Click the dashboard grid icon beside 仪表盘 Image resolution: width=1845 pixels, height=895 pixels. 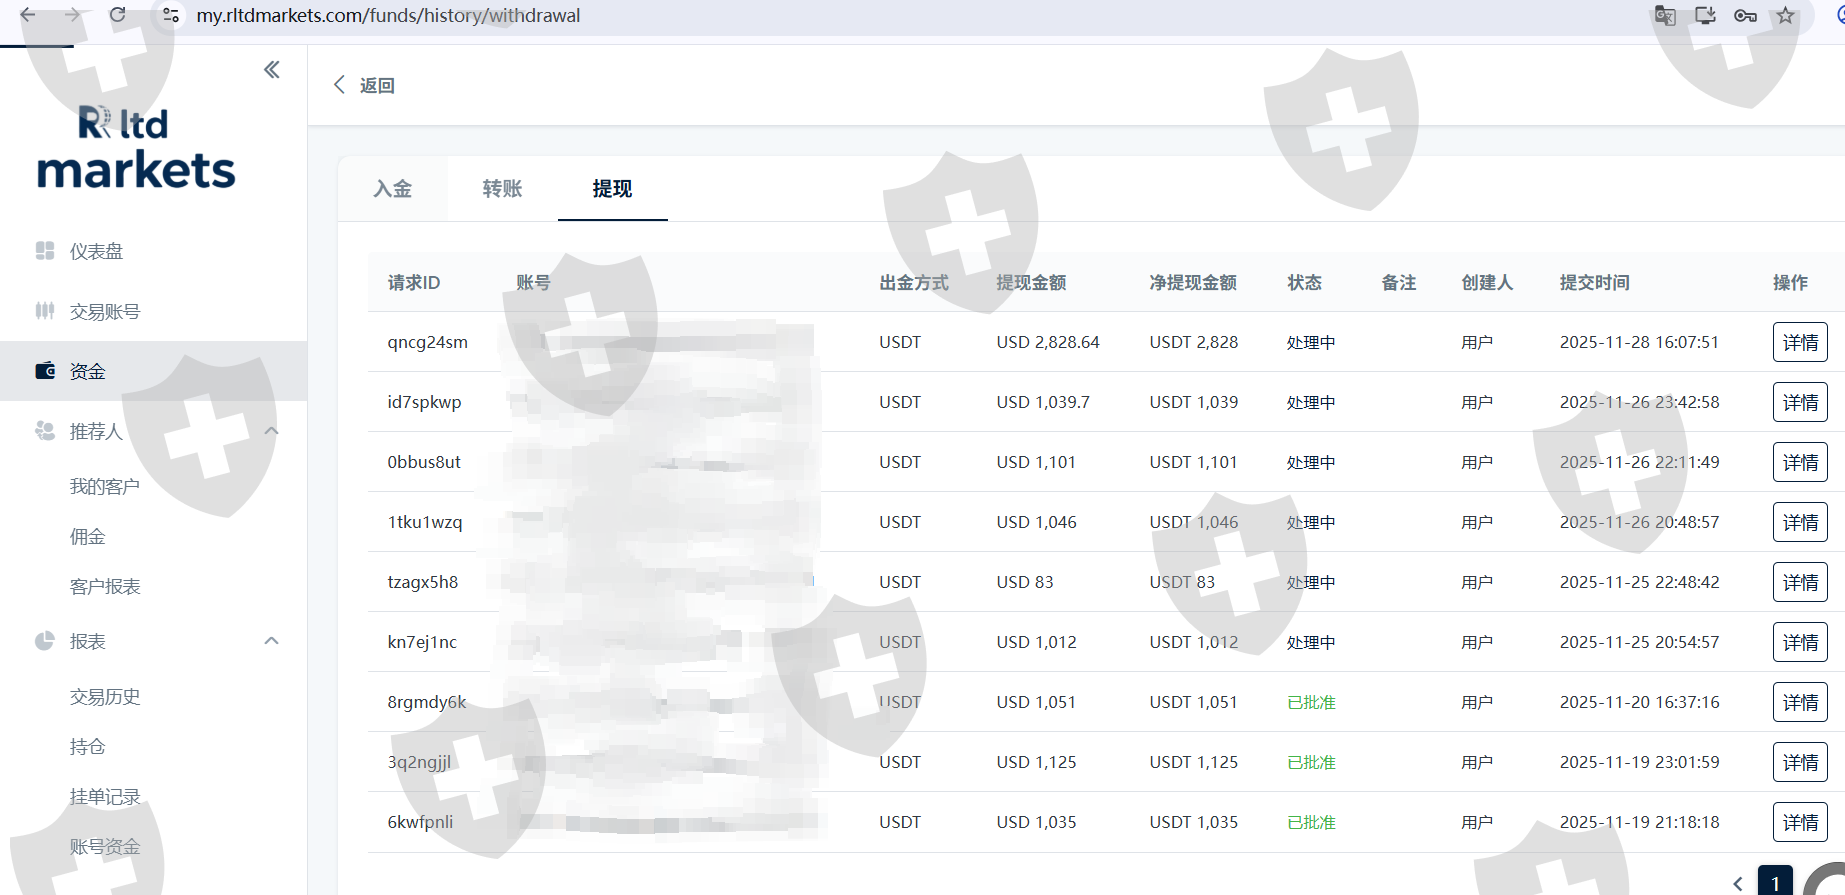45,251
